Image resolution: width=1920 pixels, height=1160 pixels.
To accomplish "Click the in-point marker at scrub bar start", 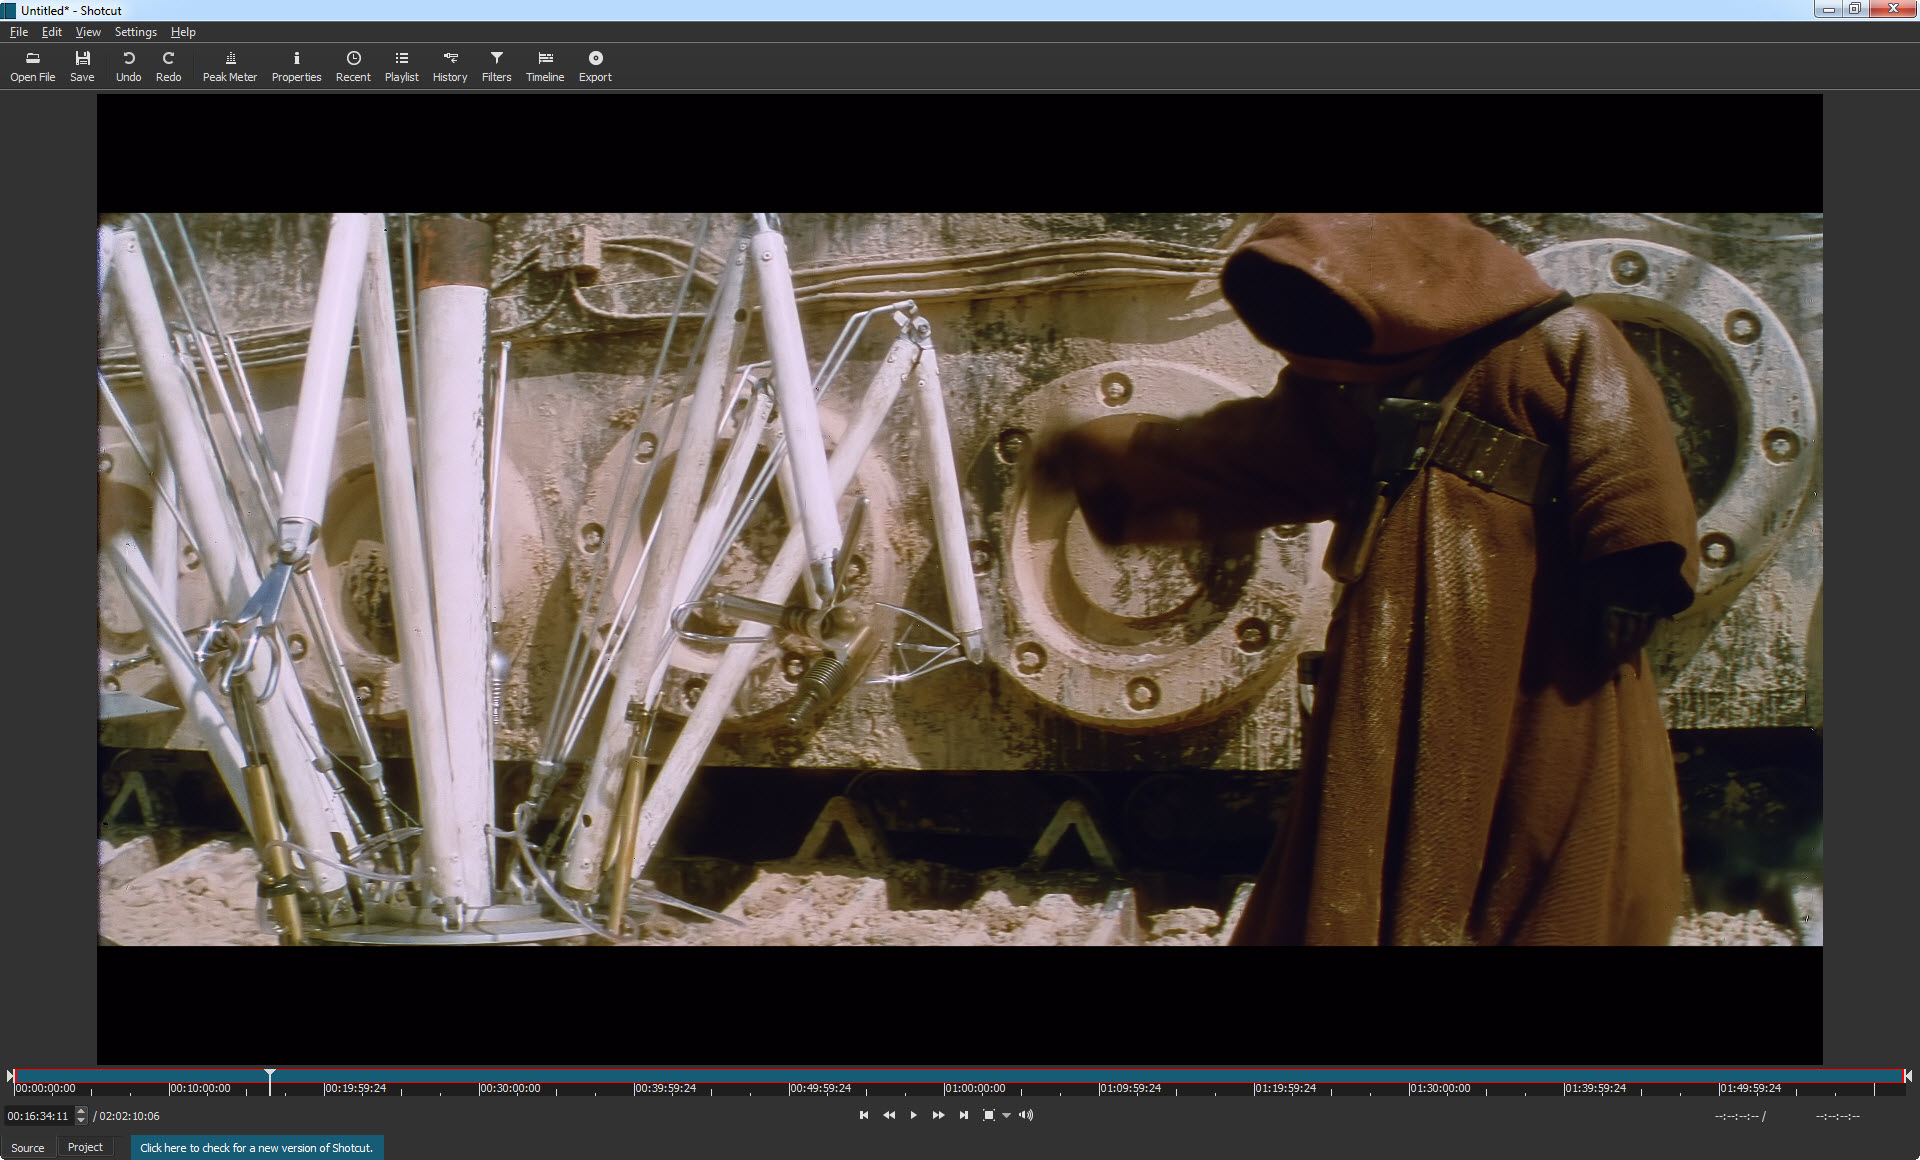I will (x=10, y=1076).
